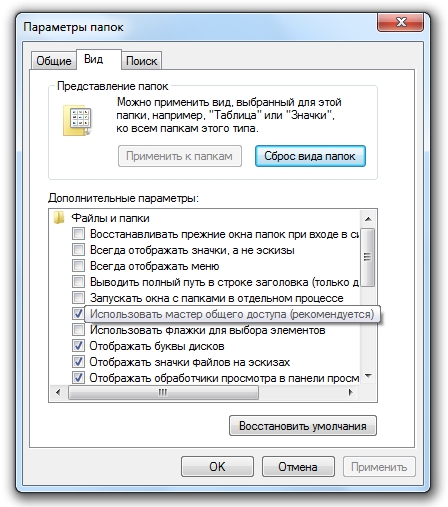Disable Отображать значки файлов на эскизах
This screenshot has height=507, width=448.
click(x=78, y=362)
